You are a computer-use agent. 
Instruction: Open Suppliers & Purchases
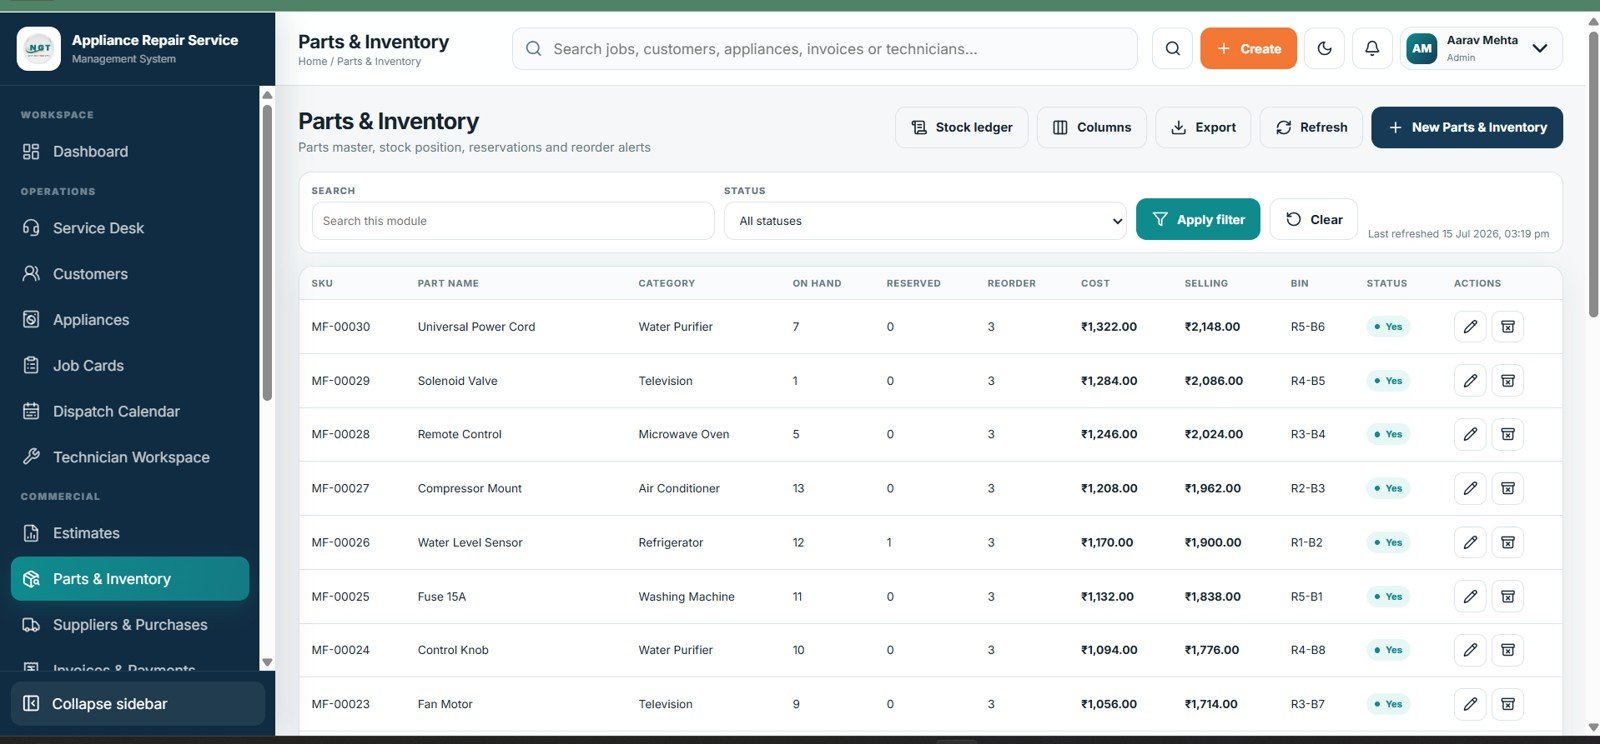(130, 625)
